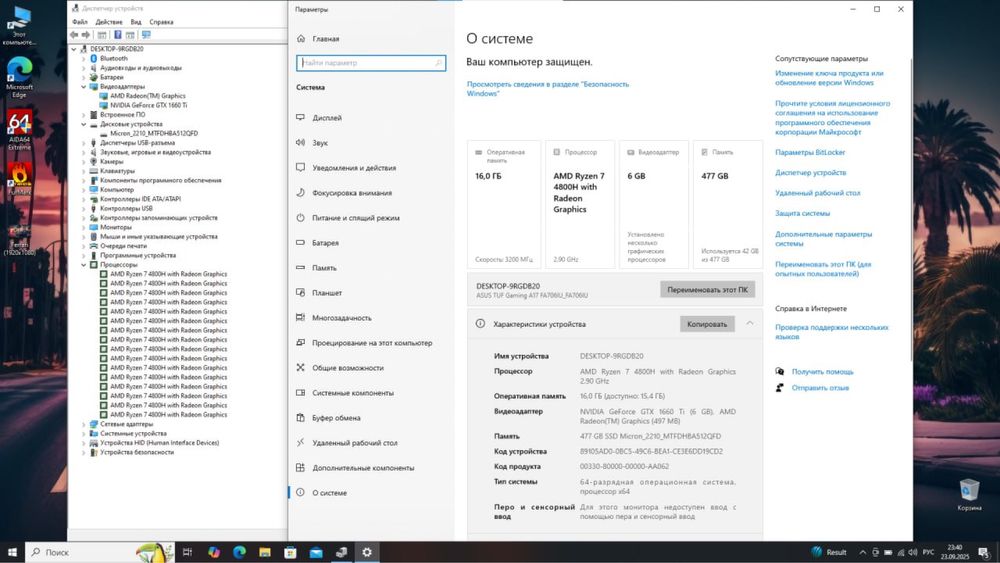Open Windows Security details link
The height and width of the screenshot is (563, 1000).
[x=547, y=89]
